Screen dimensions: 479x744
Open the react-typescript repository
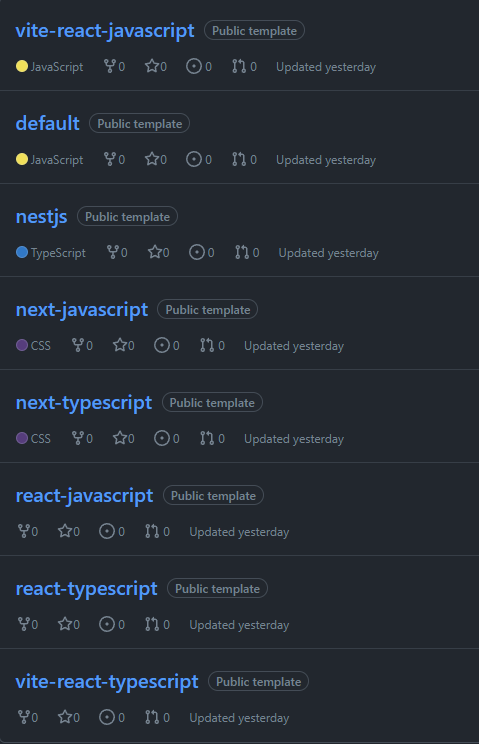tap(86, 589)
